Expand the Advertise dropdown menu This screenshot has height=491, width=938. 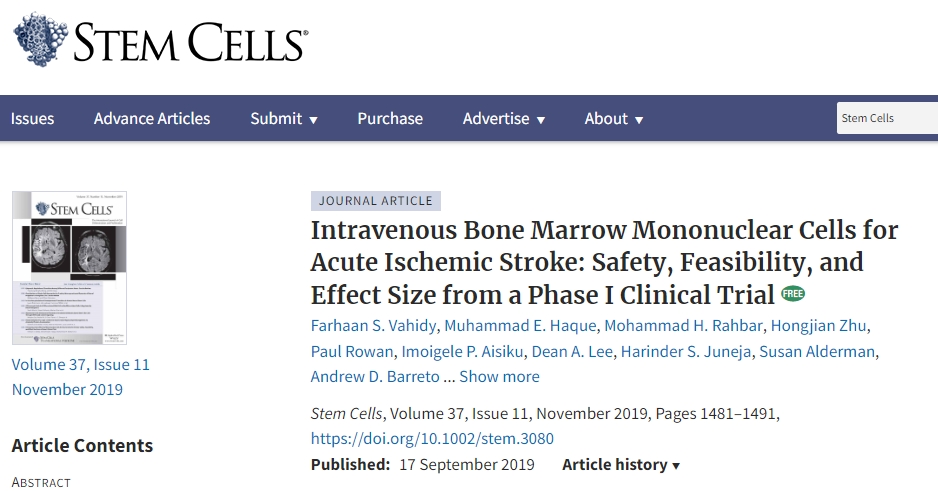coord(504,118)
